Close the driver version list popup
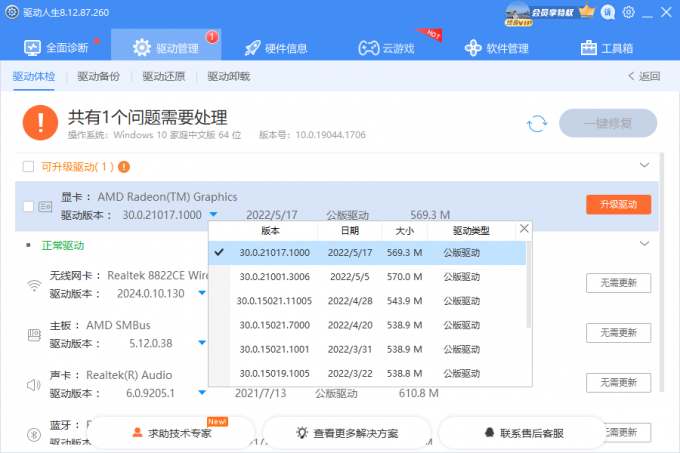This screenshot has width=680, height=453. click(524, 228)
